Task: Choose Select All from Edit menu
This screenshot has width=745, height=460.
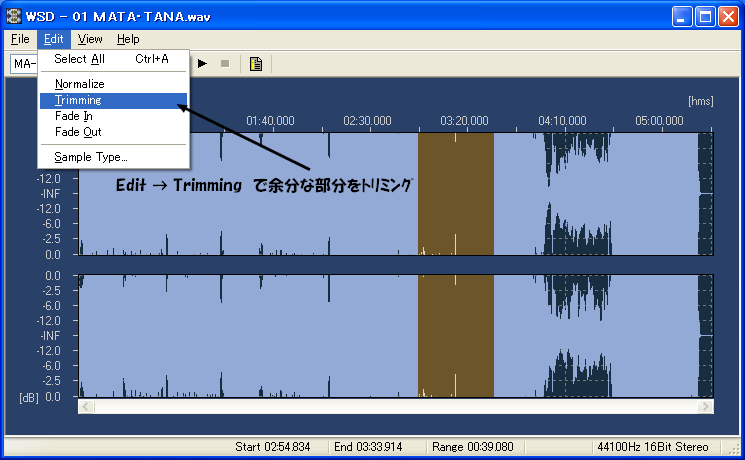Action: 114,59
